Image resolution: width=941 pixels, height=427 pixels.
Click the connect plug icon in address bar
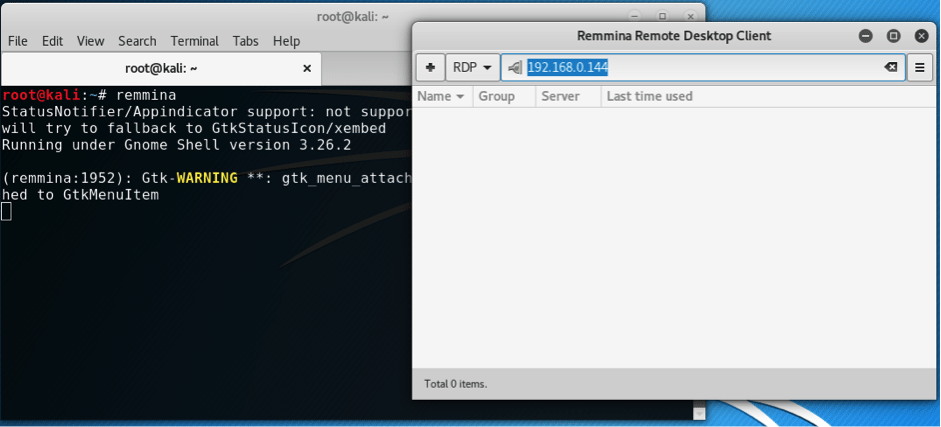514,67
